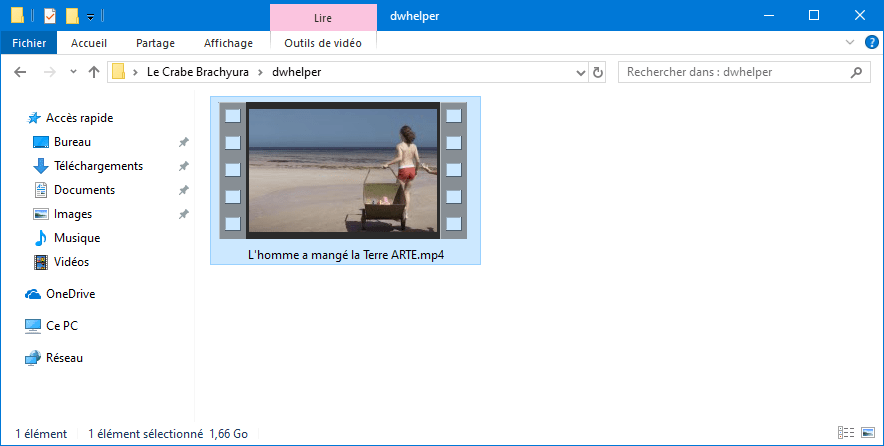
Task: Refresh the dwhelper folder view
Action: 598,72
